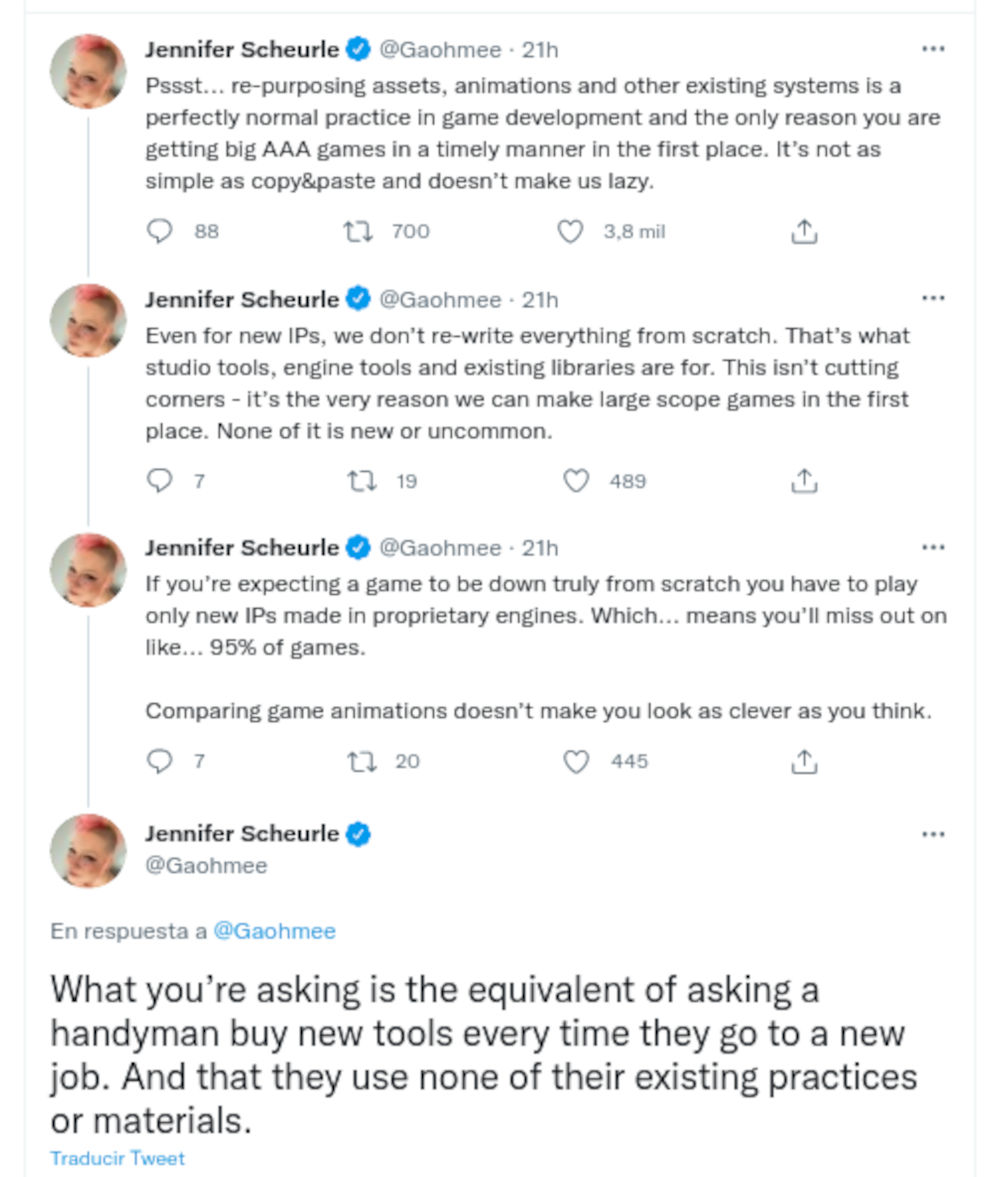Reply to the new IPs tweet
Screen dimensions: 1000x1177
[160, 481]
